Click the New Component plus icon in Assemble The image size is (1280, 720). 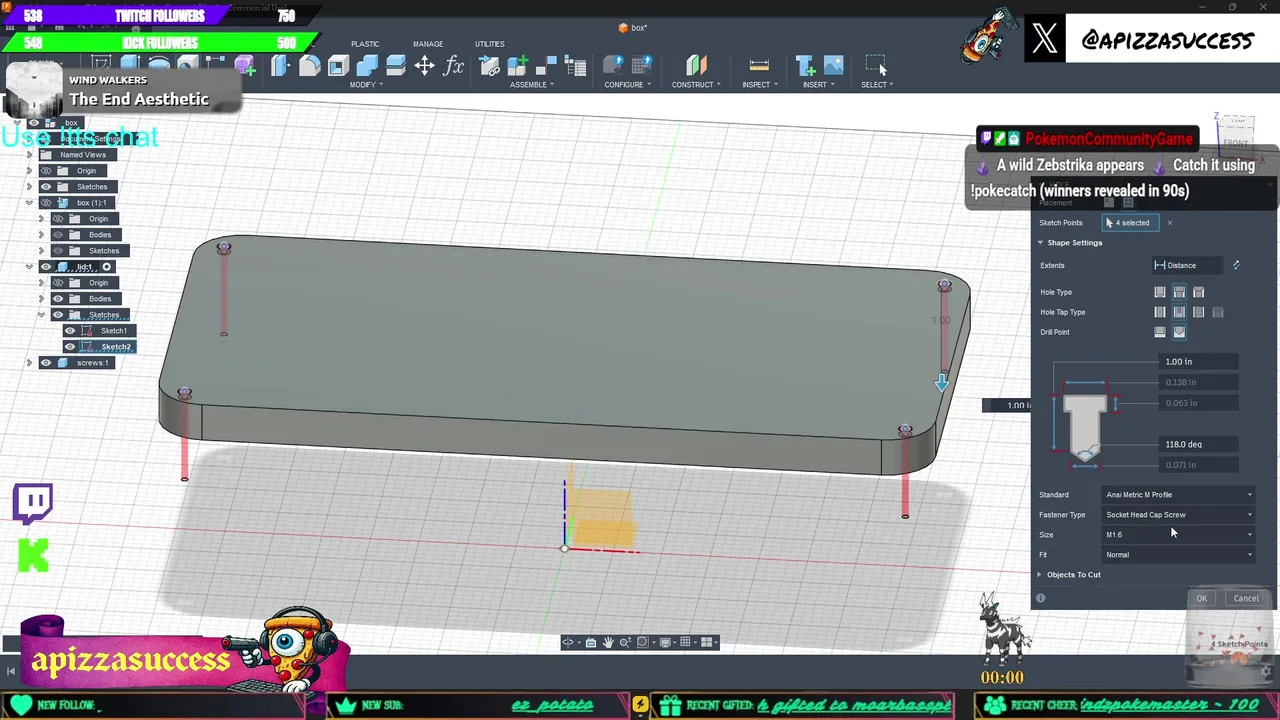(518, 66)
